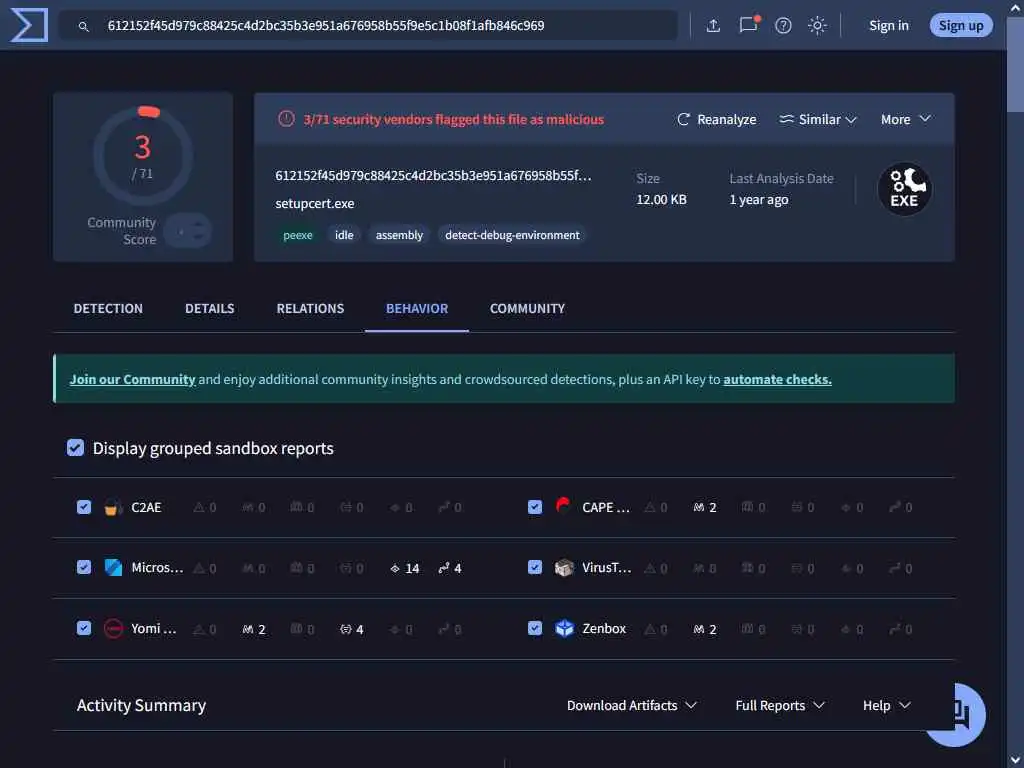Expand the Similar dropdown

tap(818, 120)
